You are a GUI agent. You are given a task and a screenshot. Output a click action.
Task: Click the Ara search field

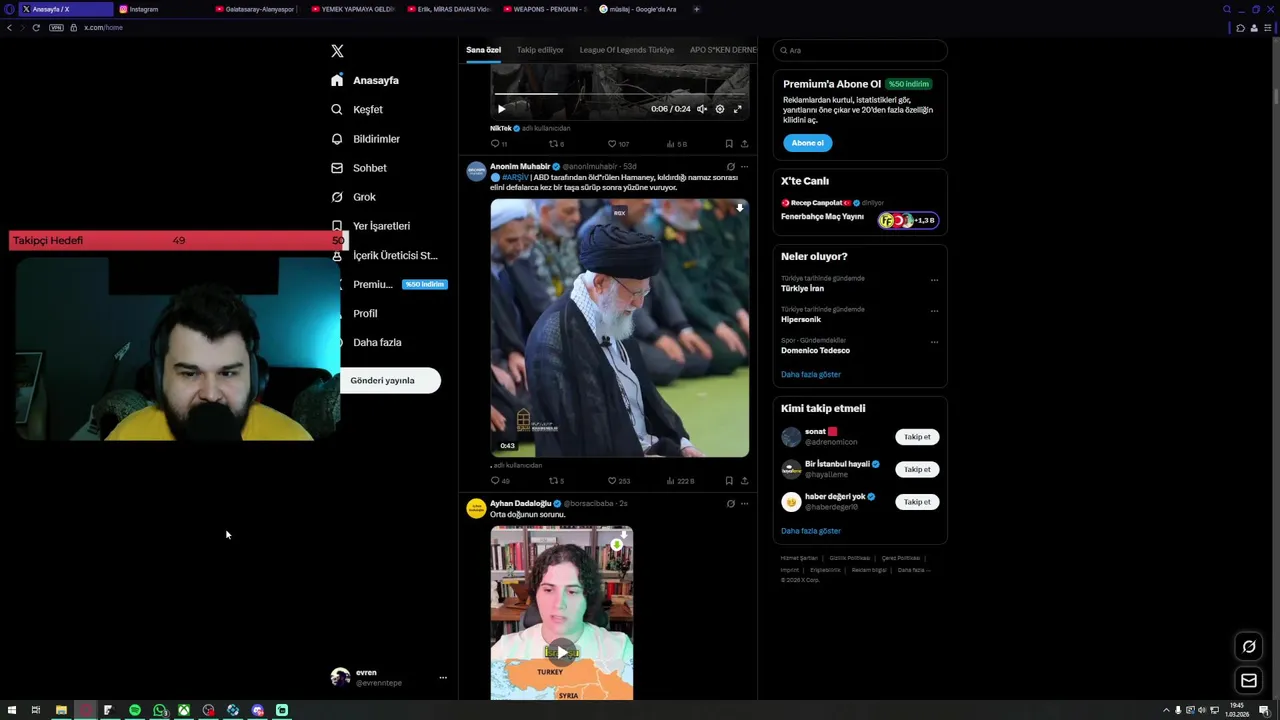point(860,50)
